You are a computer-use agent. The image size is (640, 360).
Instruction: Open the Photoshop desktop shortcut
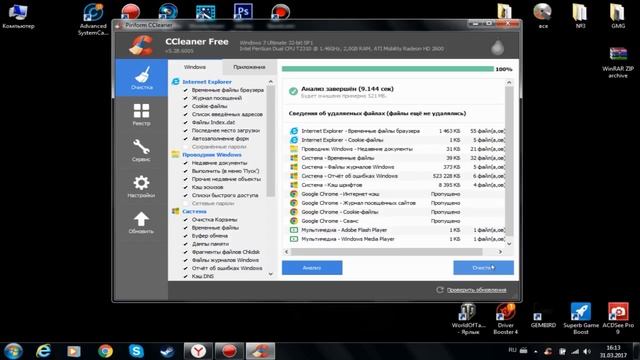pos(243,12)
